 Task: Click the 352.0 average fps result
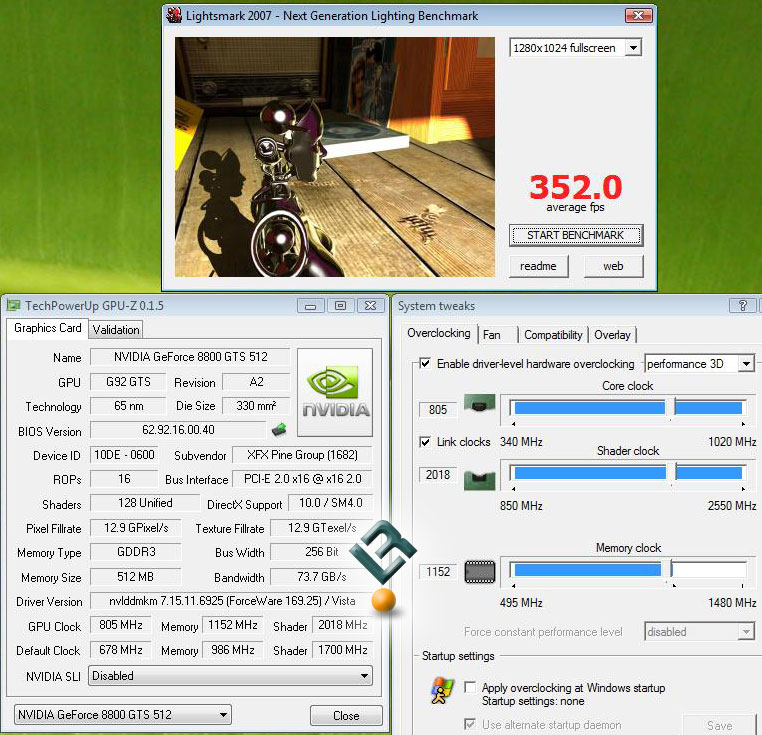tap(575, 188)
